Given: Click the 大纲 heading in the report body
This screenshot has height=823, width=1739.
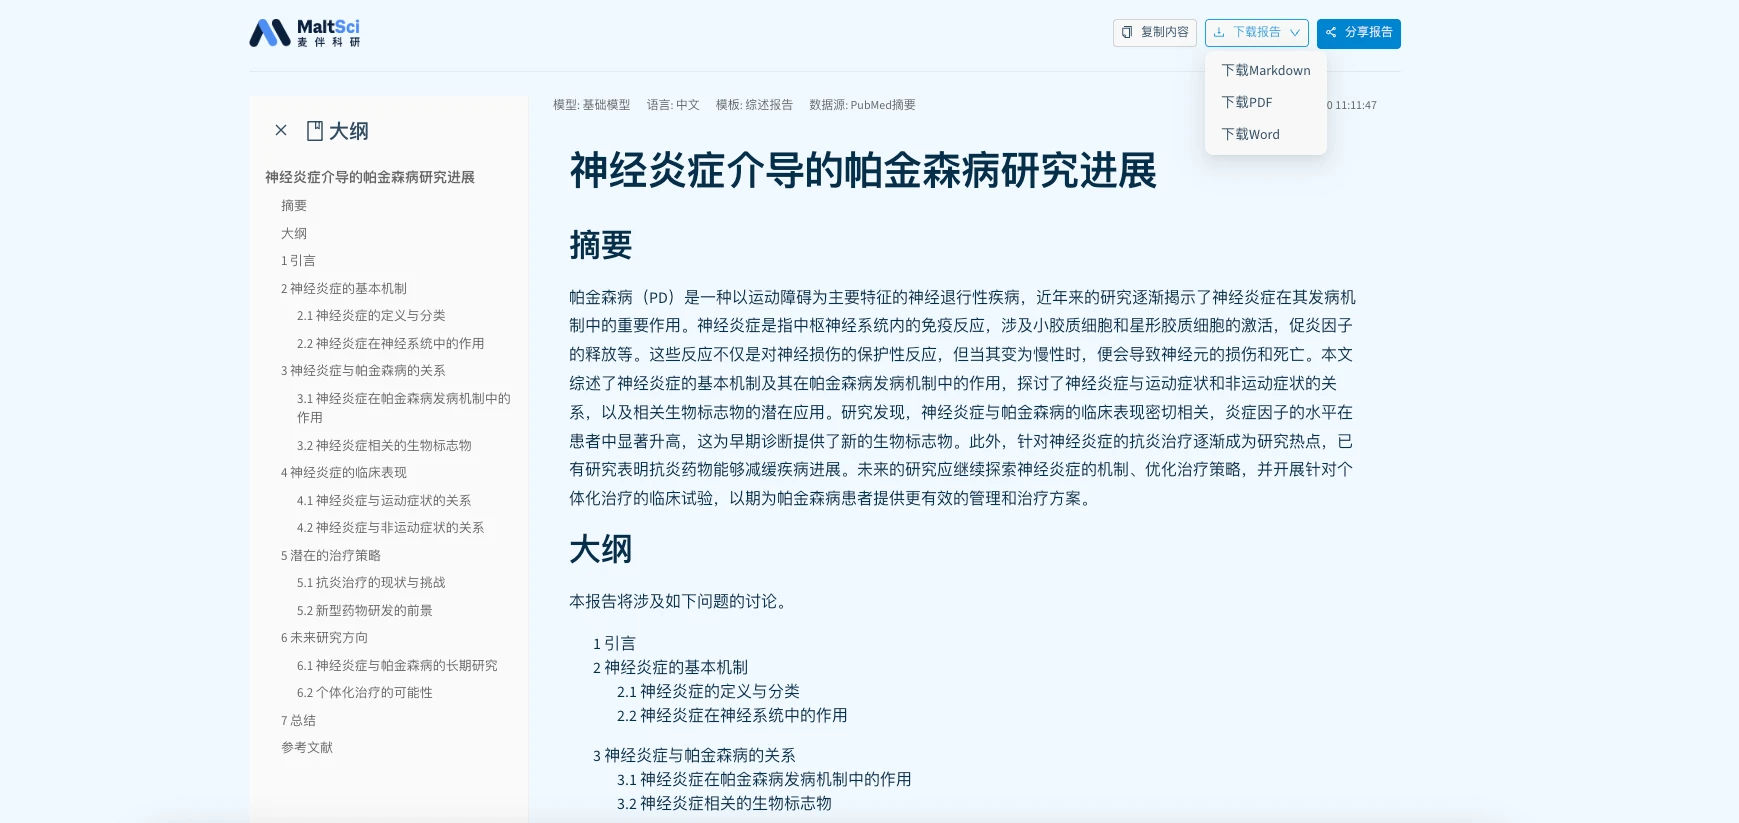Looking at the screenshot, I should pyautogui.click(x=601, y=549).
